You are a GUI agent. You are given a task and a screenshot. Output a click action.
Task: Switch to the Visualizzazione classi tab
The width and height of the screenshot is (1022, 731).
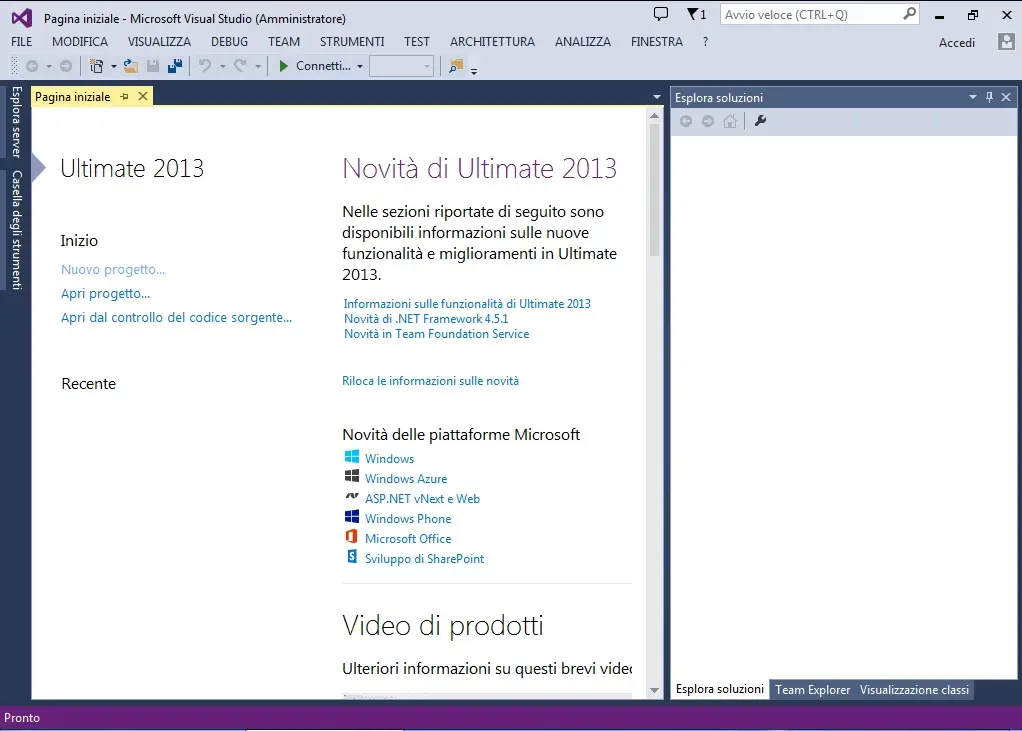pyautogui.click(x=914, y=689)
